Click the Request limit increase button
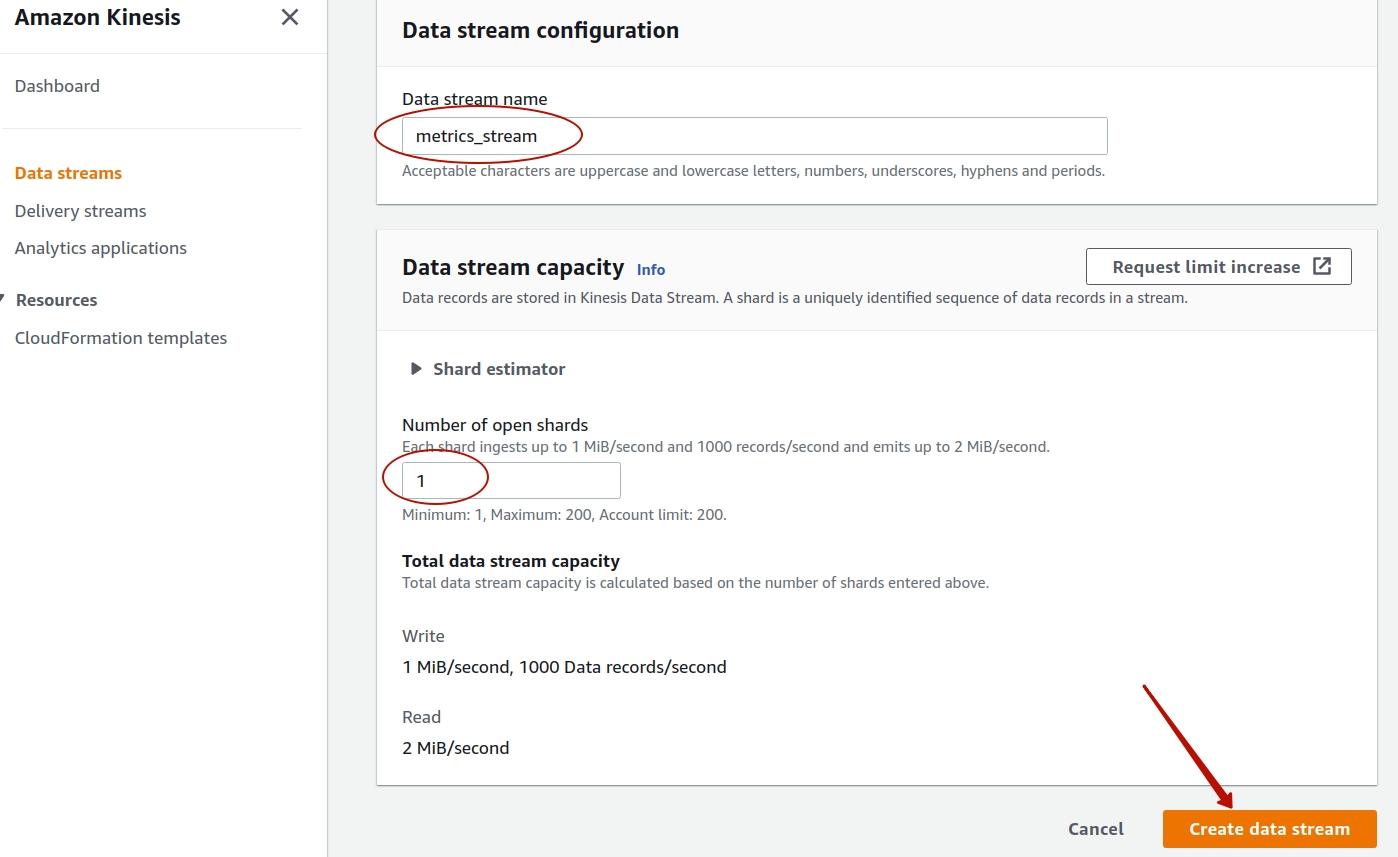 (1218, 266)
